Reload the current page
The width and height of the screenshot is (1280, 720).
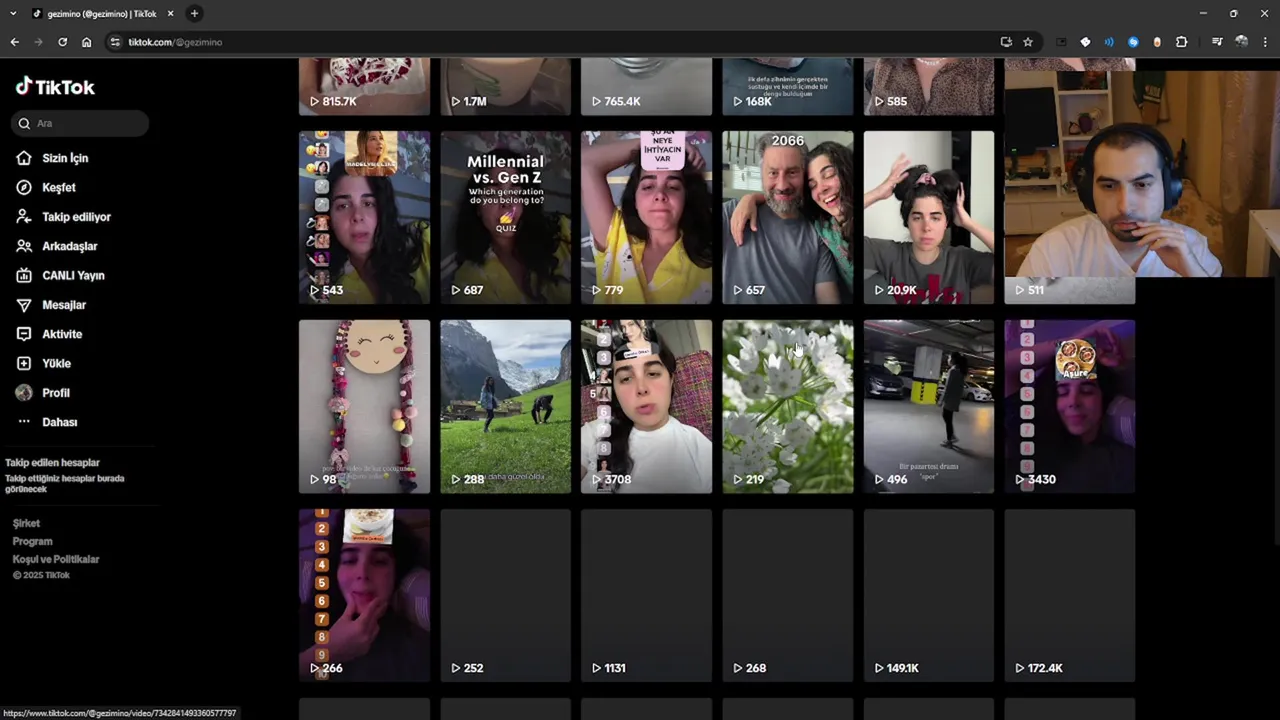62,42
